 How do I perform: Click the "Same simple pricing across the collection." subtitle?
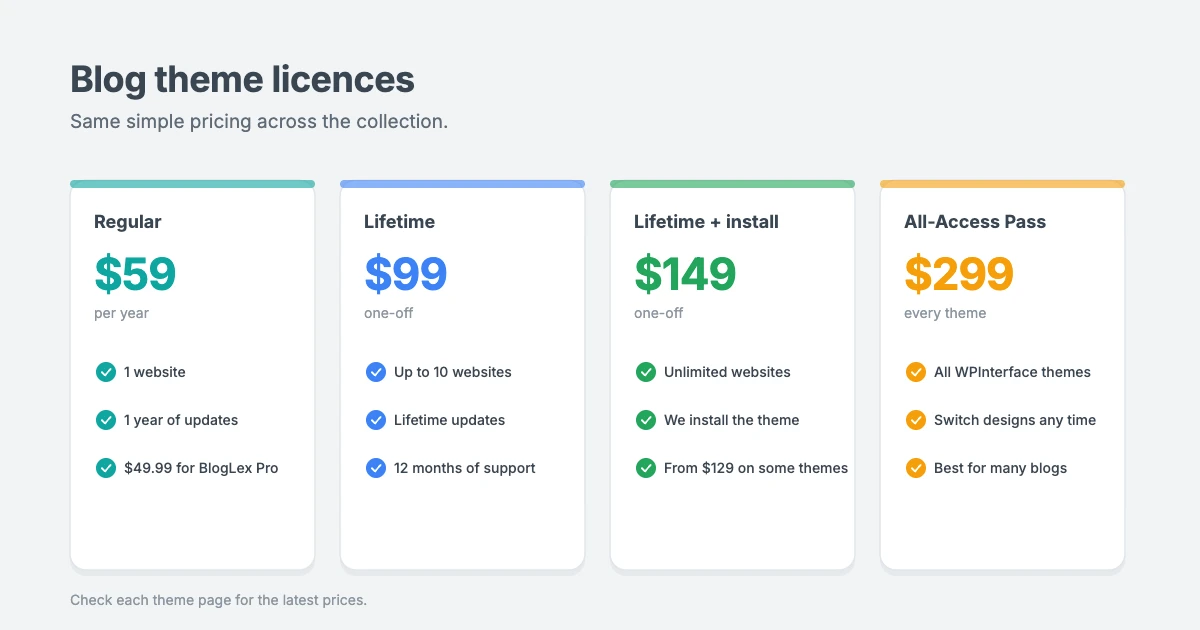click(259, 122)
